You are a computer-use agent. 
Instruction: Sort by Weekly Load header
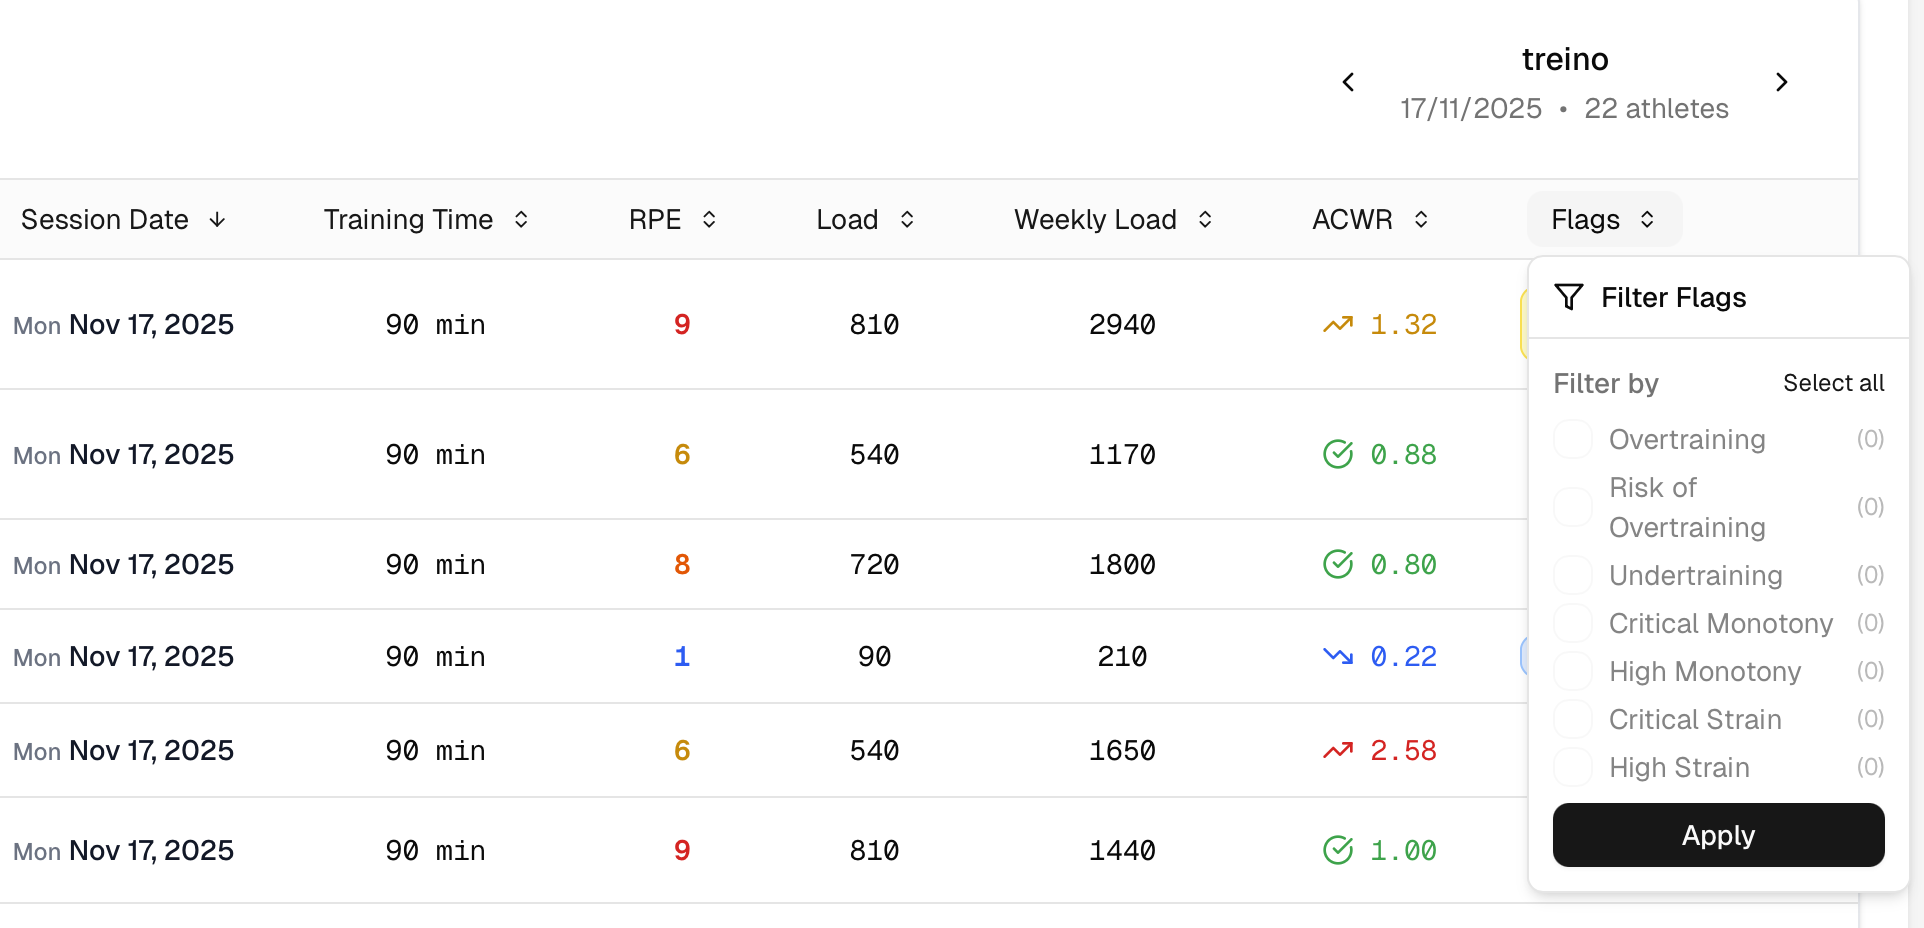1113,219
